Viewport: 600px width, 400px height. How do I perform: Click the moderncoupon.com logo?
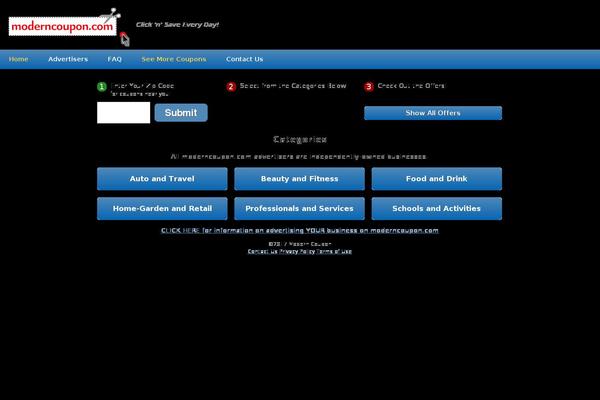[69, 26]
